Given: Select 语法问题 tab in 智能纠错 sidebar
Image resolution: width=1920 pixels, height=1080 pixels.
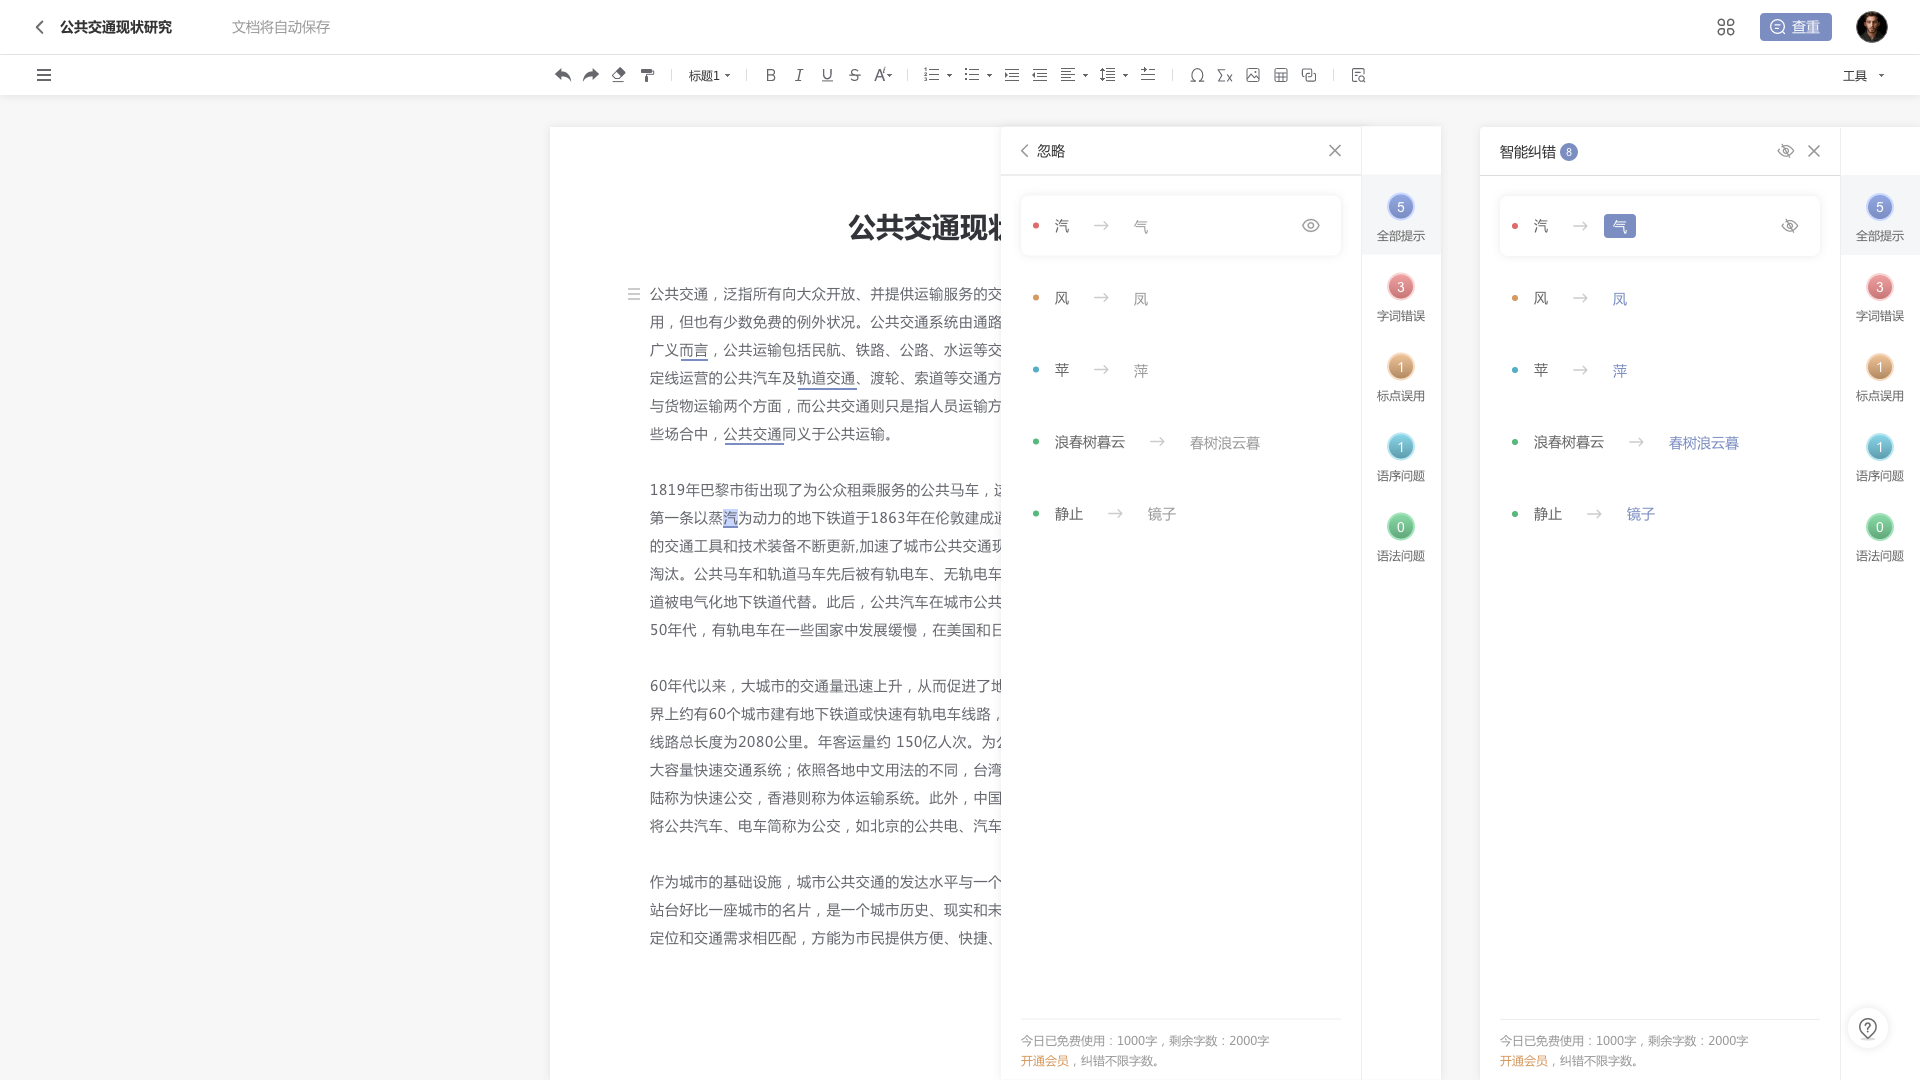Looking at the screenshot, I should 1880,536.
